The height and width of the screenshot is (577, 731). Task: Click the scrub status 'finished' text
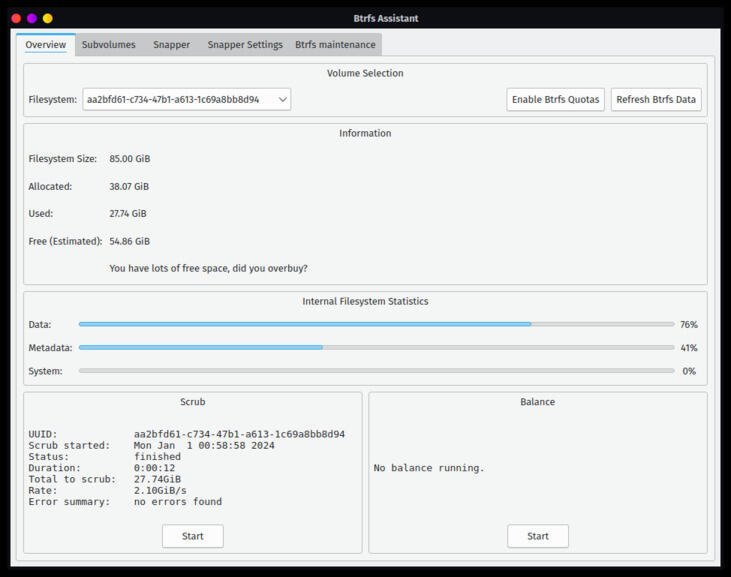tap(157, 456)
